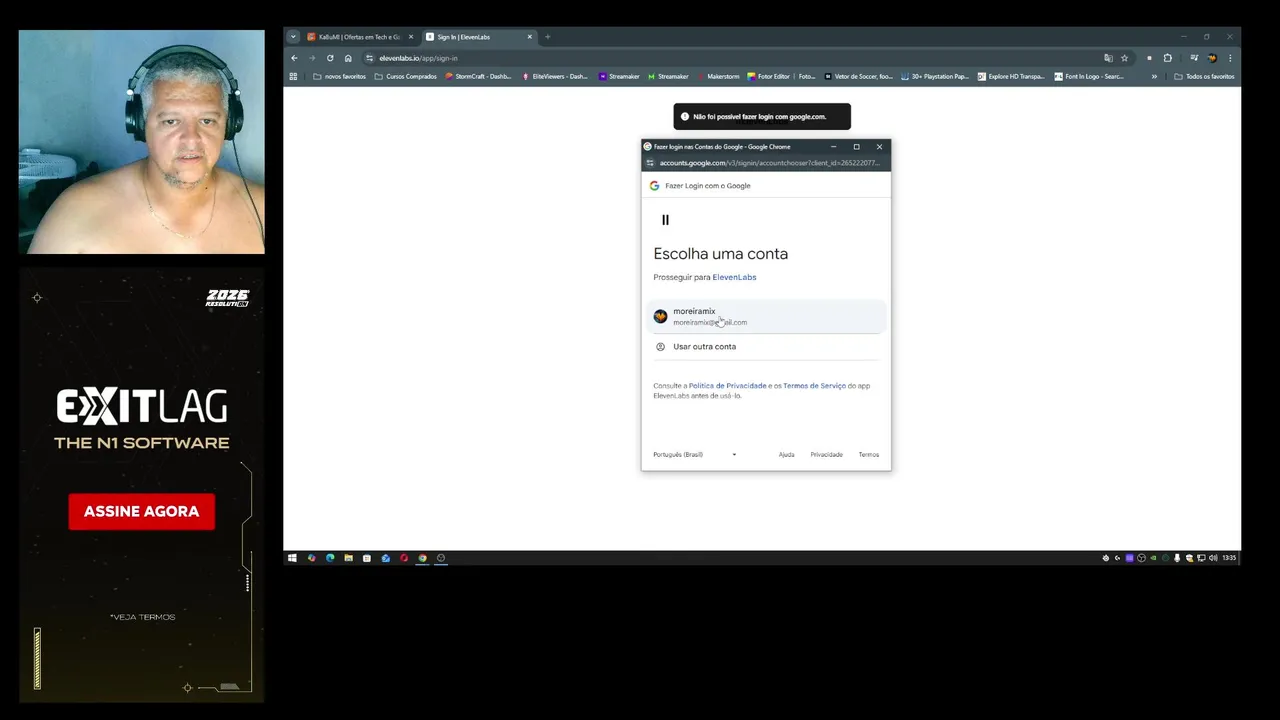This screenshot has height=720, width=1280.
Task: Open the Font In Logo bookmark
Action: [1089, 76]
